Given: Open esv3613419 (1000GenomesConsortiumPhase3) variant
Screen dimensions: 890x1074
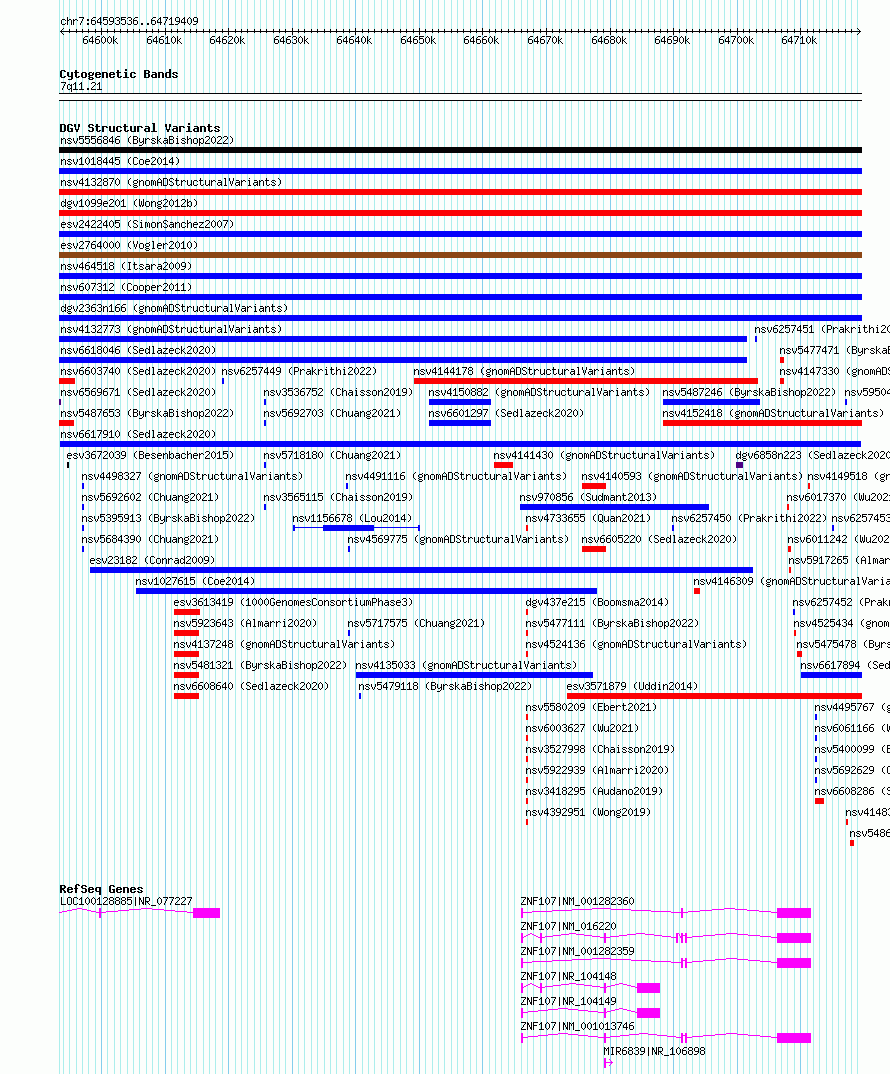Looking at the screenshot, I should [x=293, y=602].
